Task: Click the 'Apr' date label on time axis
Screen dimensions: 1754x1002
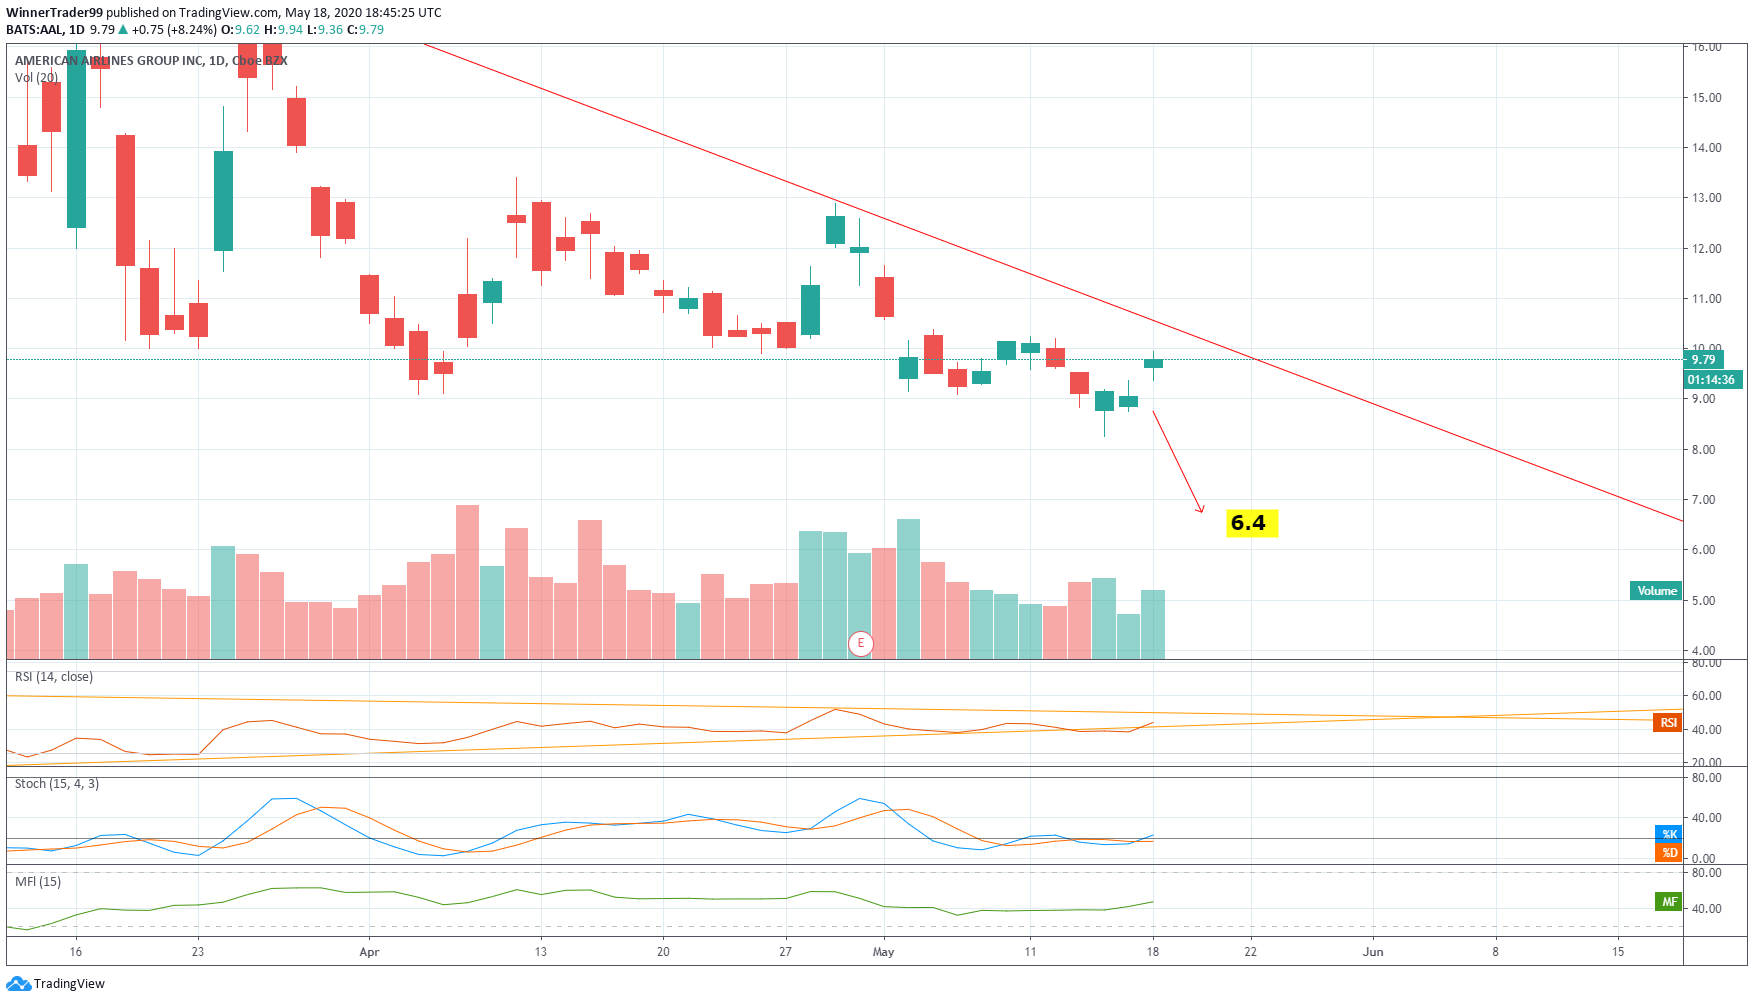Action: point(369,952)
